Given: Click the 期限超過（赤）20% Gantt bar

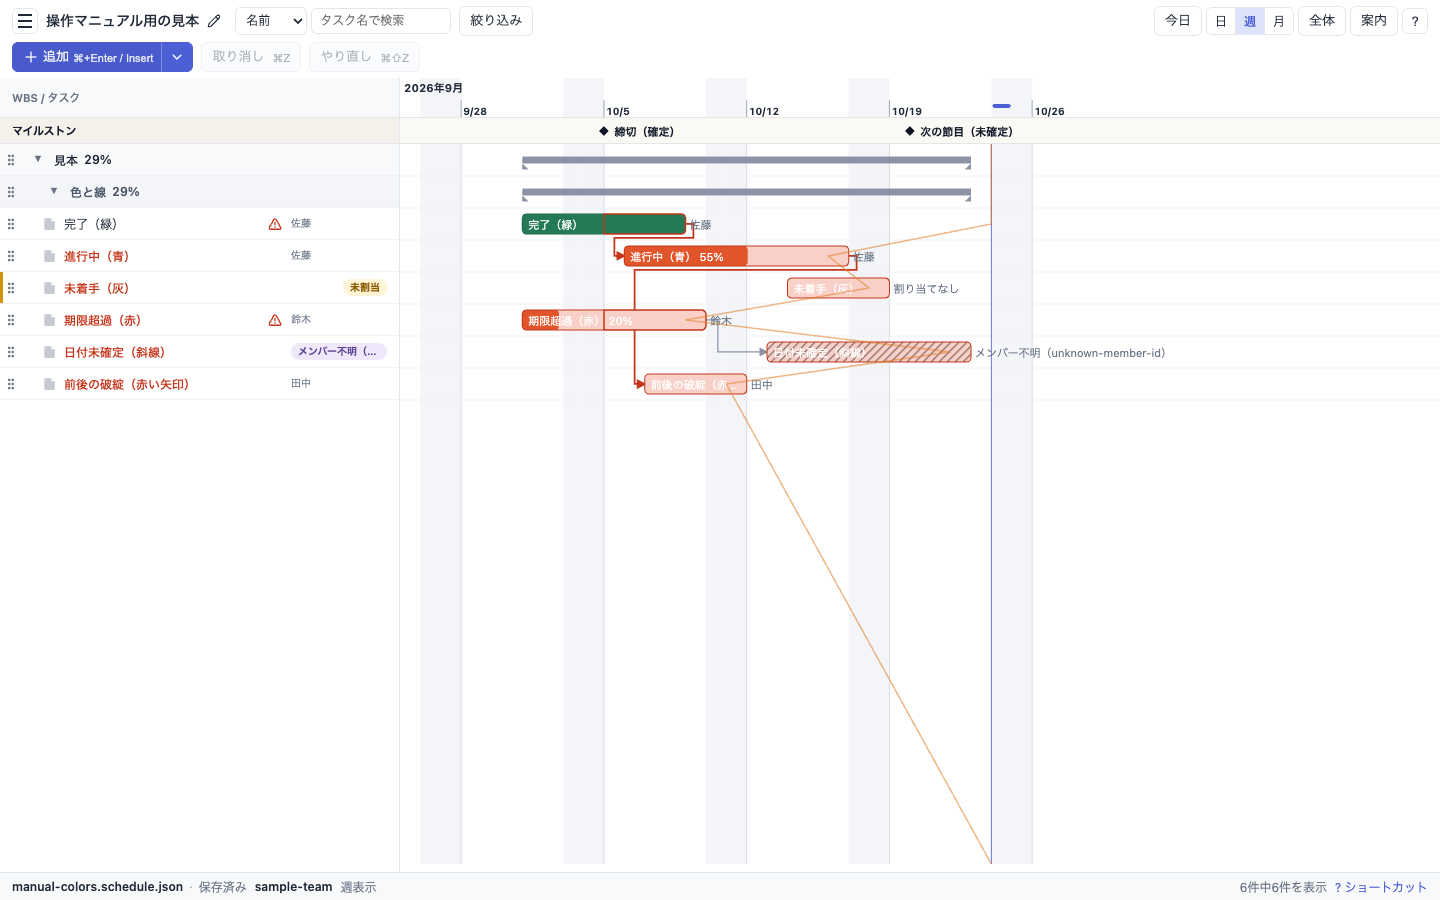Looking at the screenshot, I should (x=614, y=320).
